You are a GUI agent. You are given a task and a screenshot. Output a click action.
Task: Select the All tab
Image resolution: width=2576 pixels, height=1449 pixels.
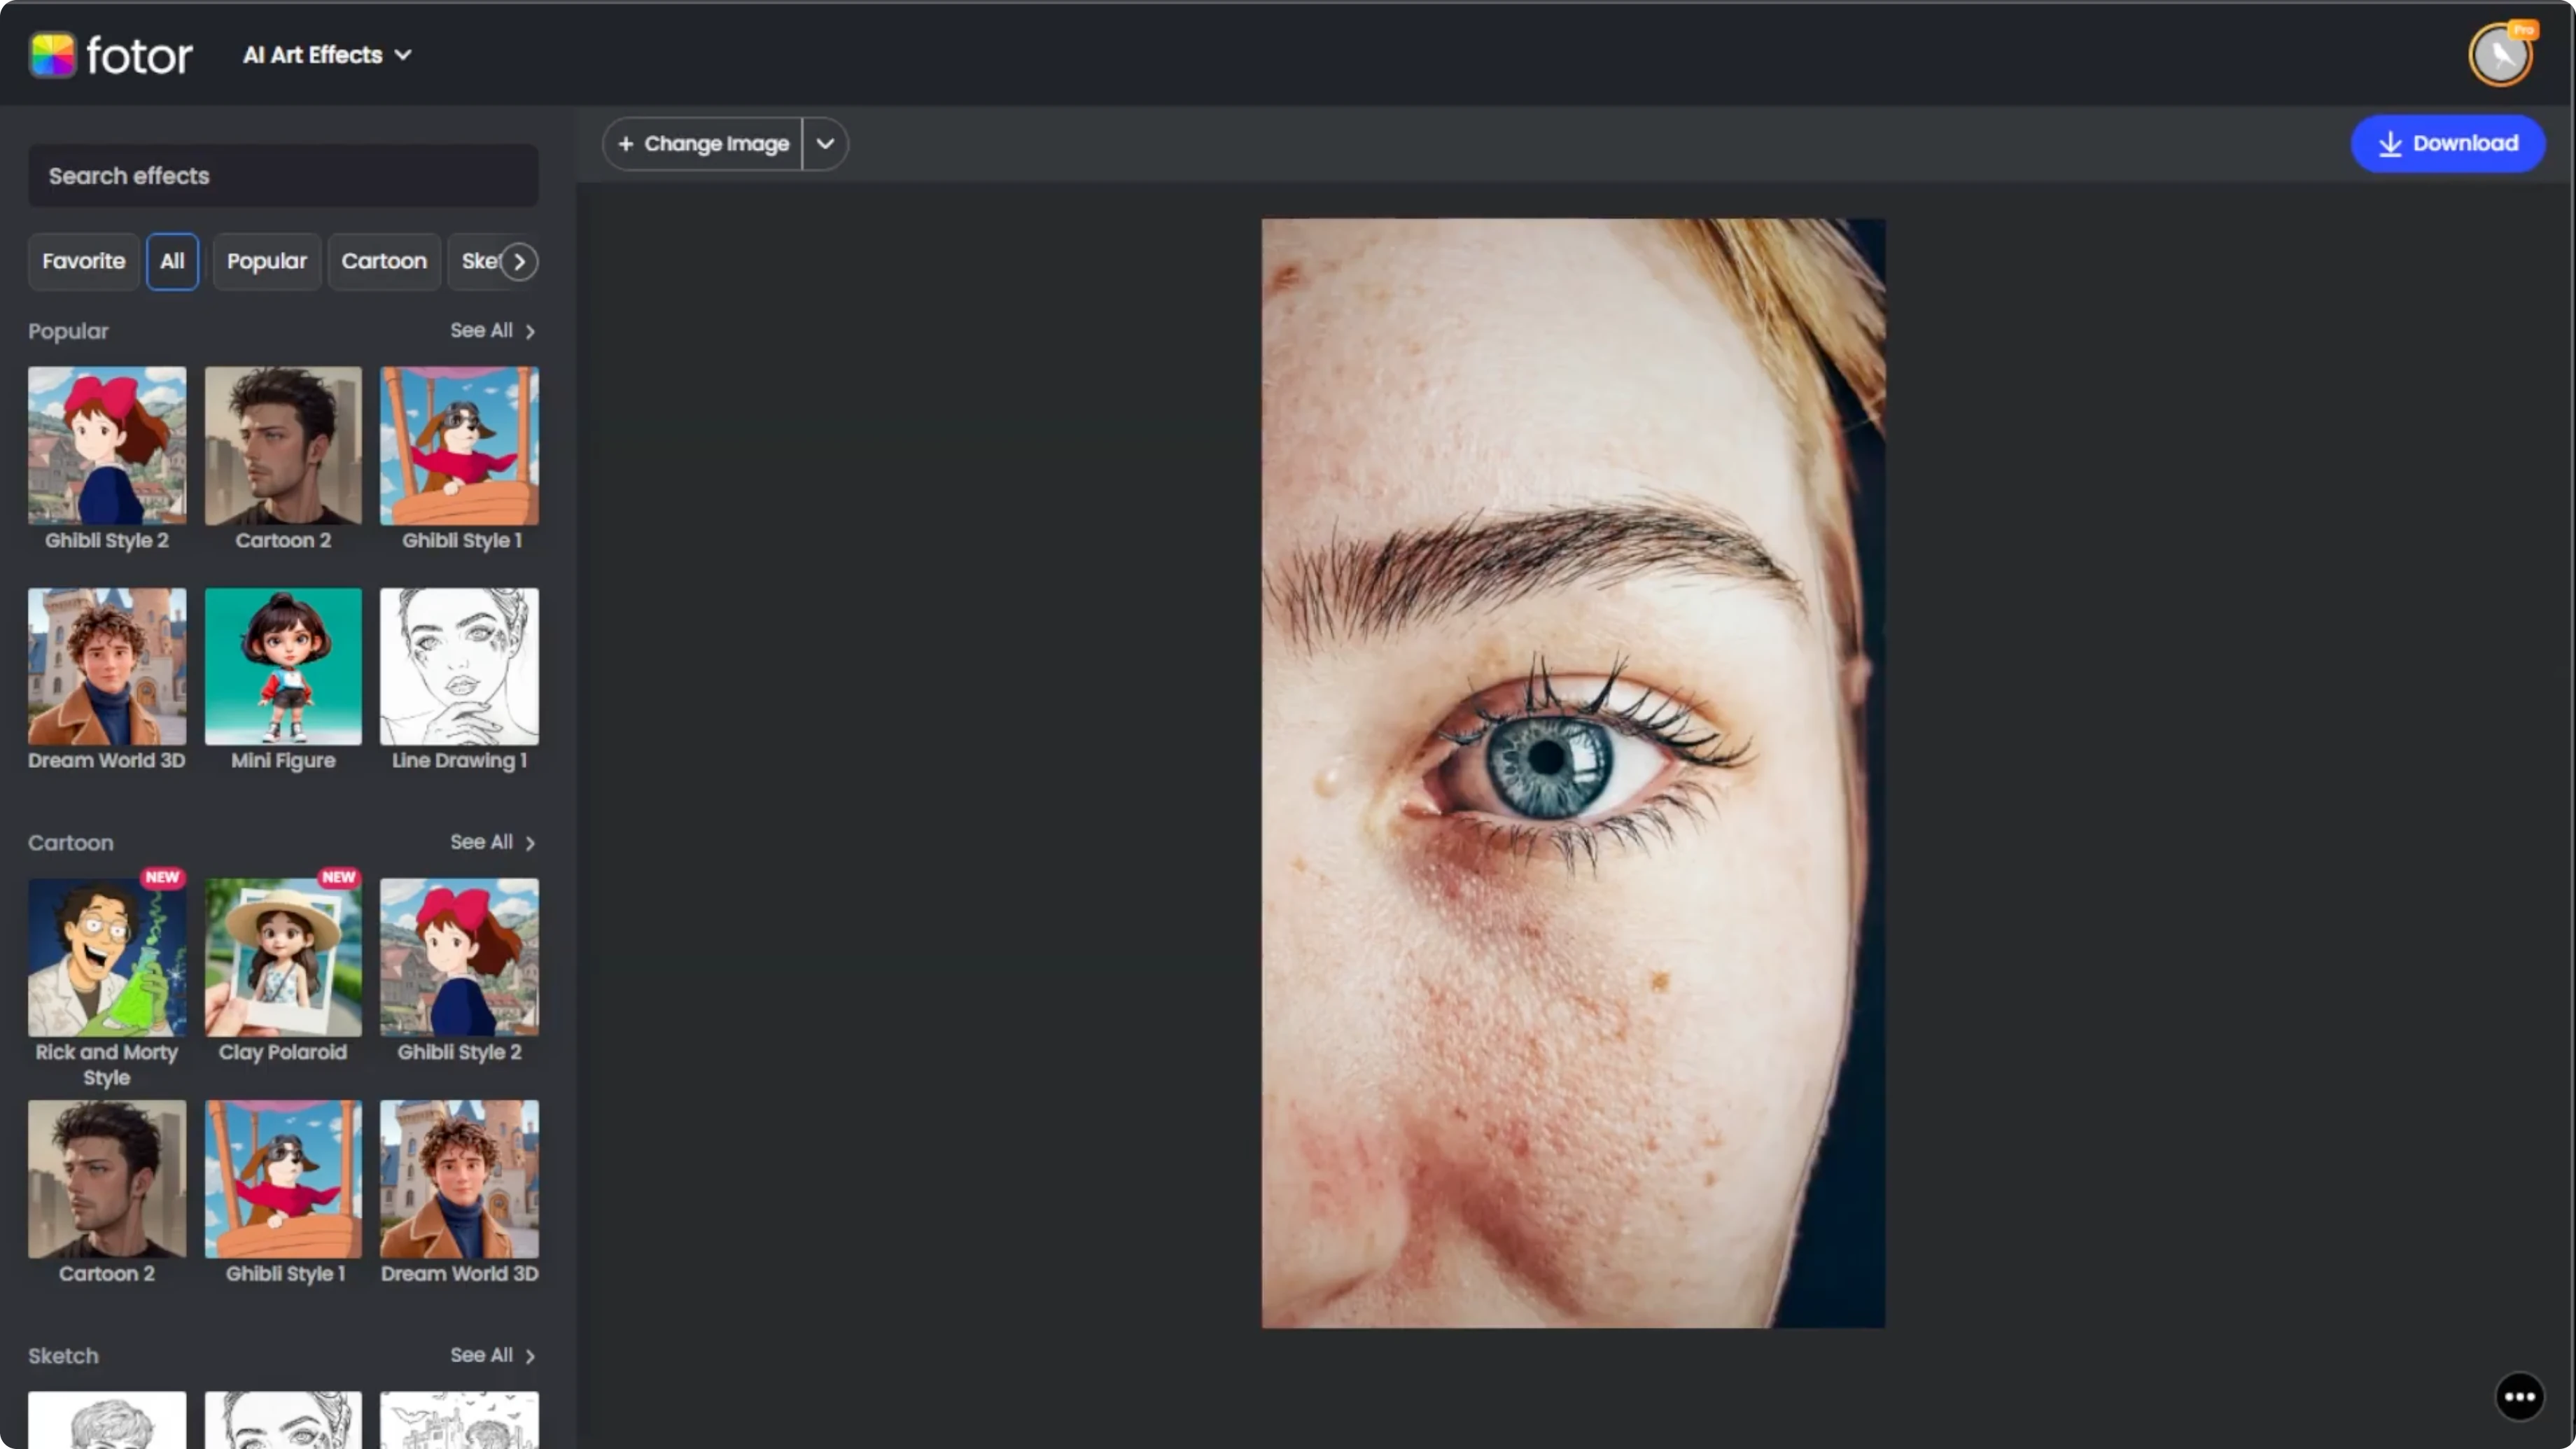point(172,261)
